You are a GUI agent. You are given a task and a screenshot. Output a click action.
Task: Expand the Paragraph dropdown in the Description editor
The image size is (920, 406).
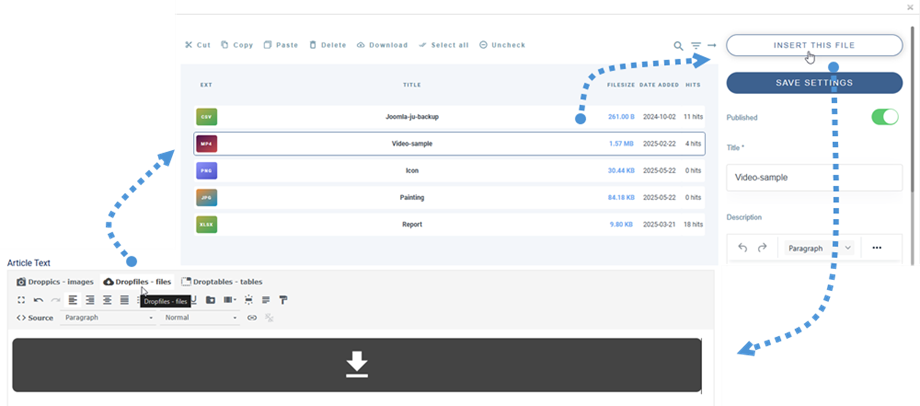(x=848, y=247)
